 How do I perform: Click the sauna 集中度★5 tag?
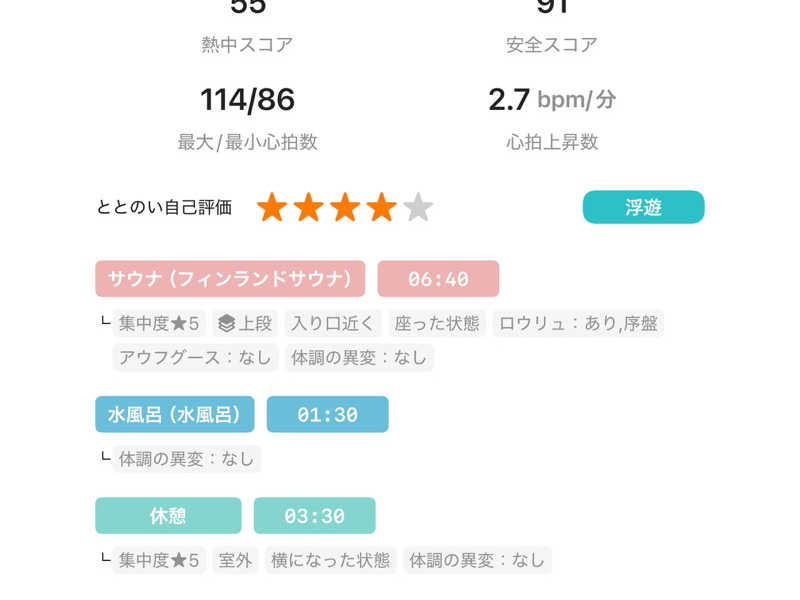pyautogui.click(x=159, y=323)
